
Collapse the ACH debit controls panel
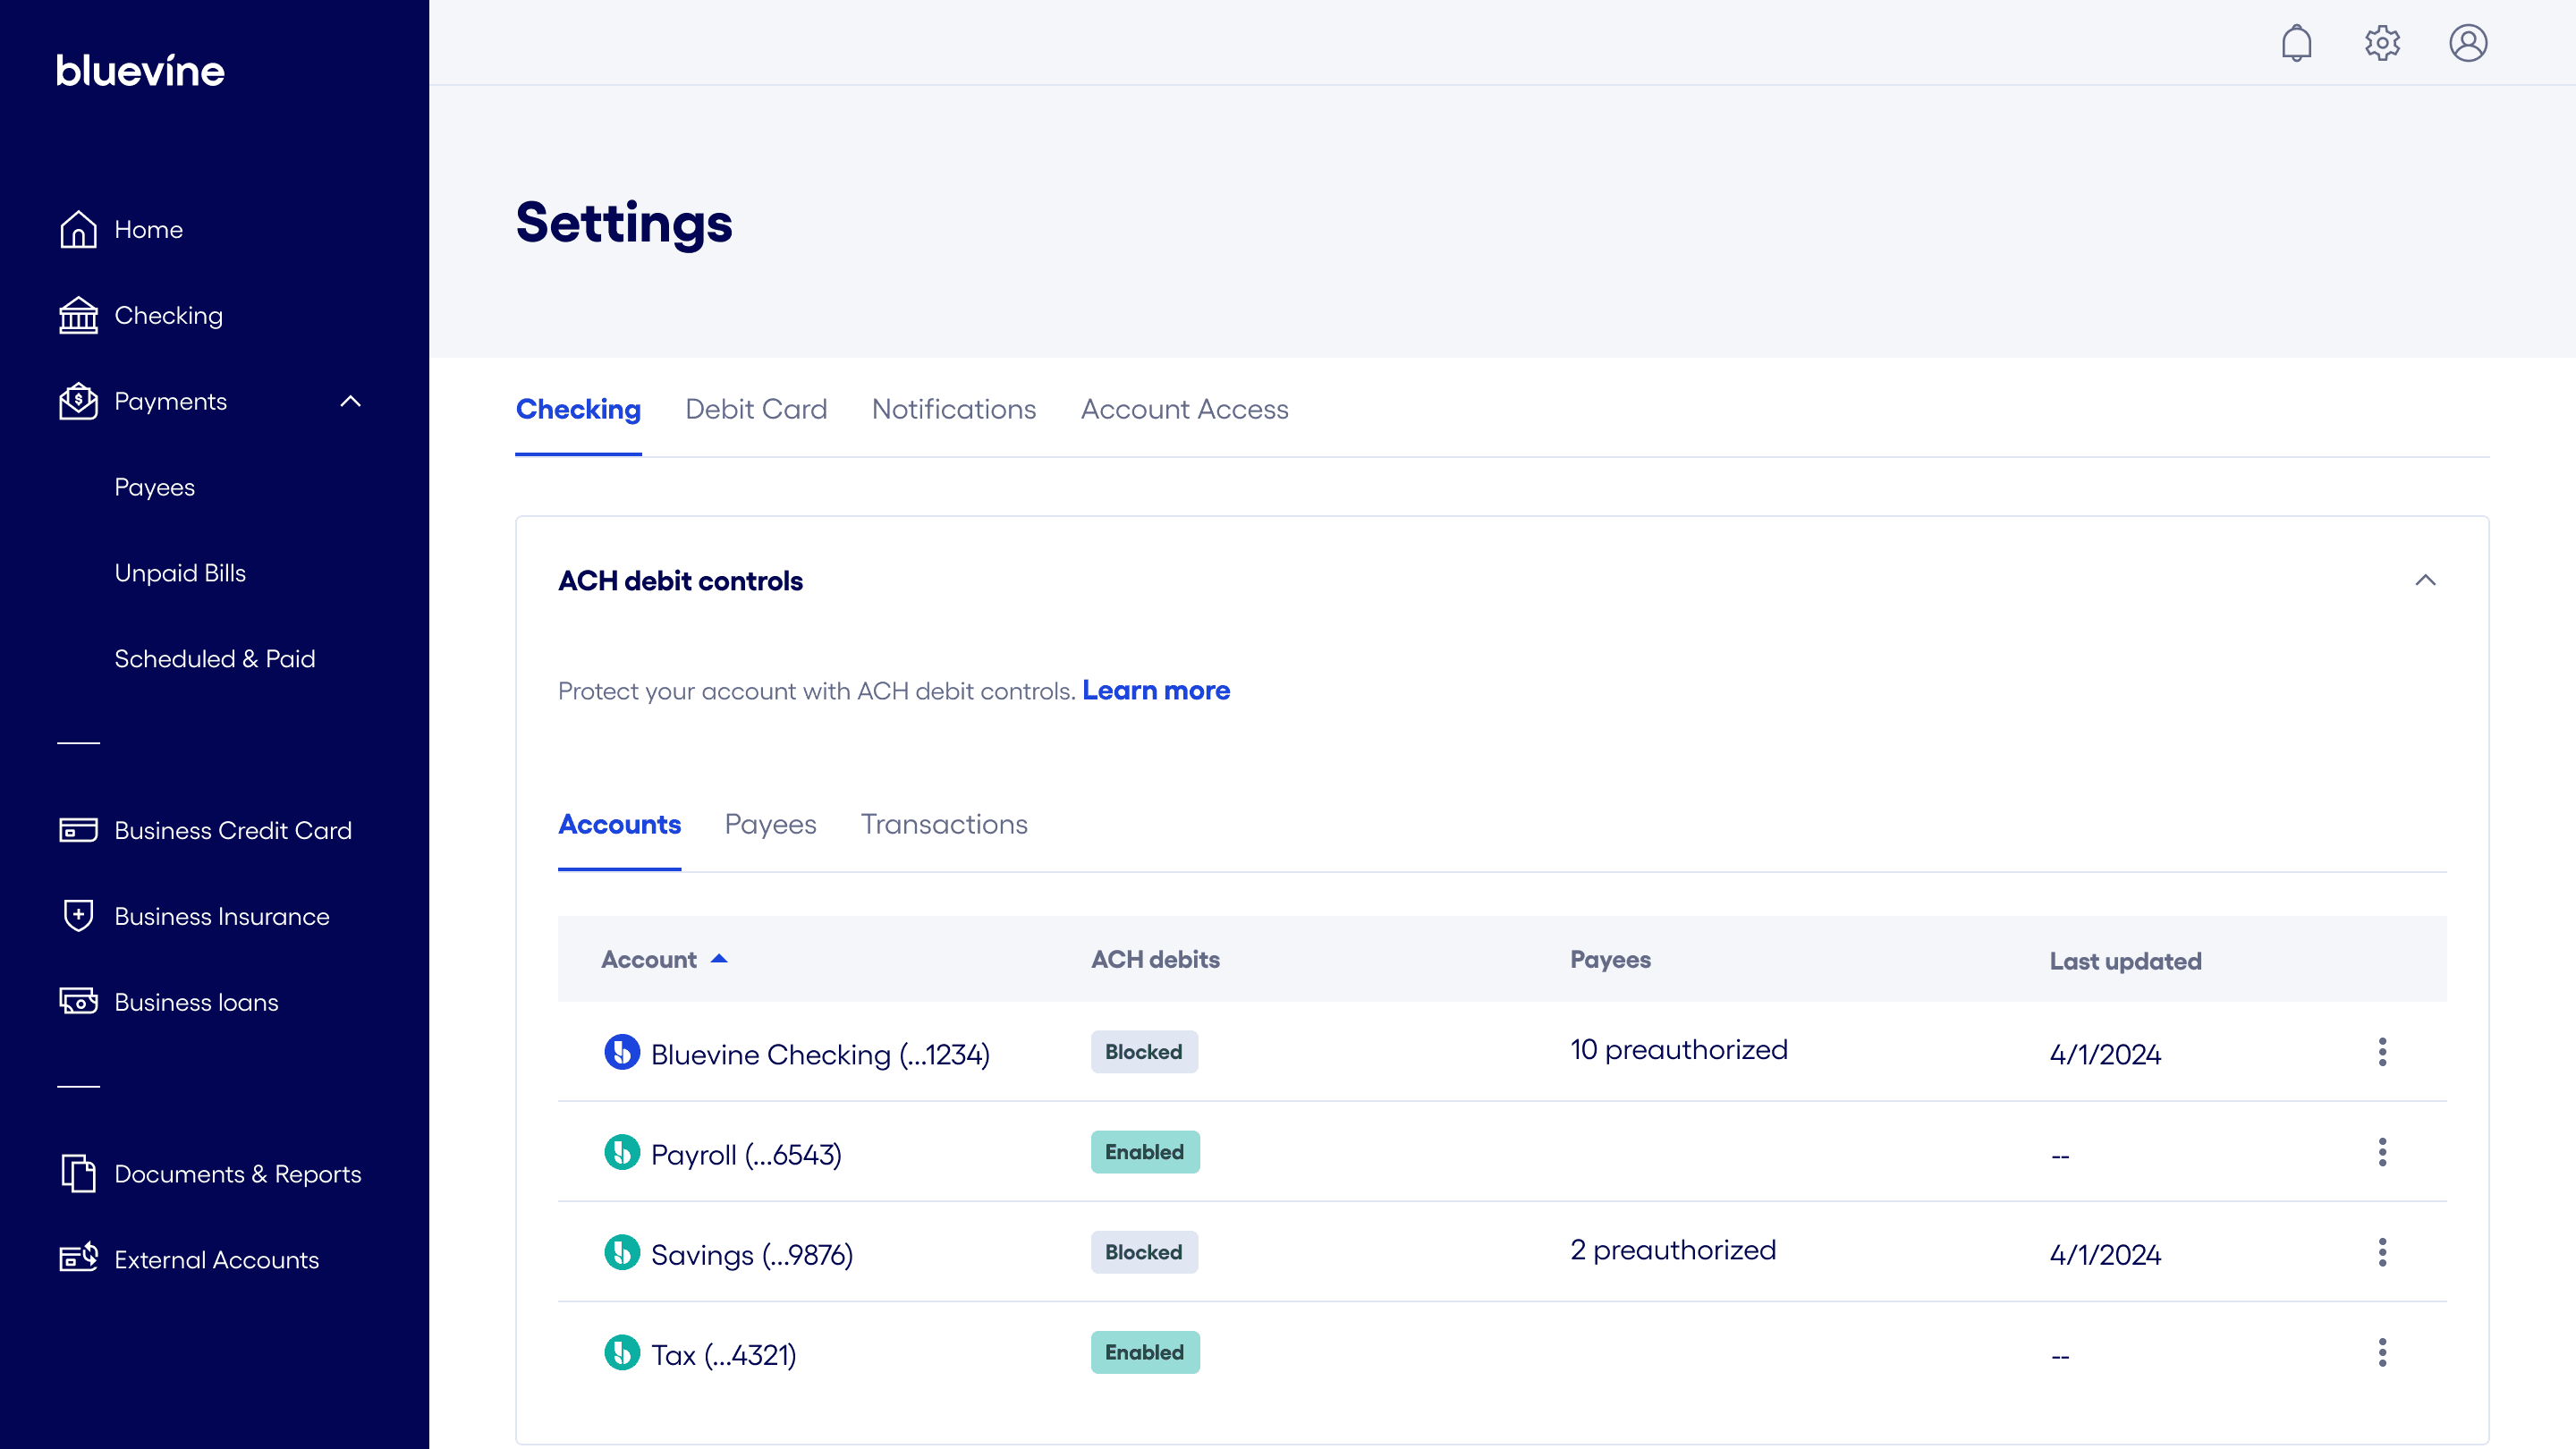click(x=2424, y=580)
